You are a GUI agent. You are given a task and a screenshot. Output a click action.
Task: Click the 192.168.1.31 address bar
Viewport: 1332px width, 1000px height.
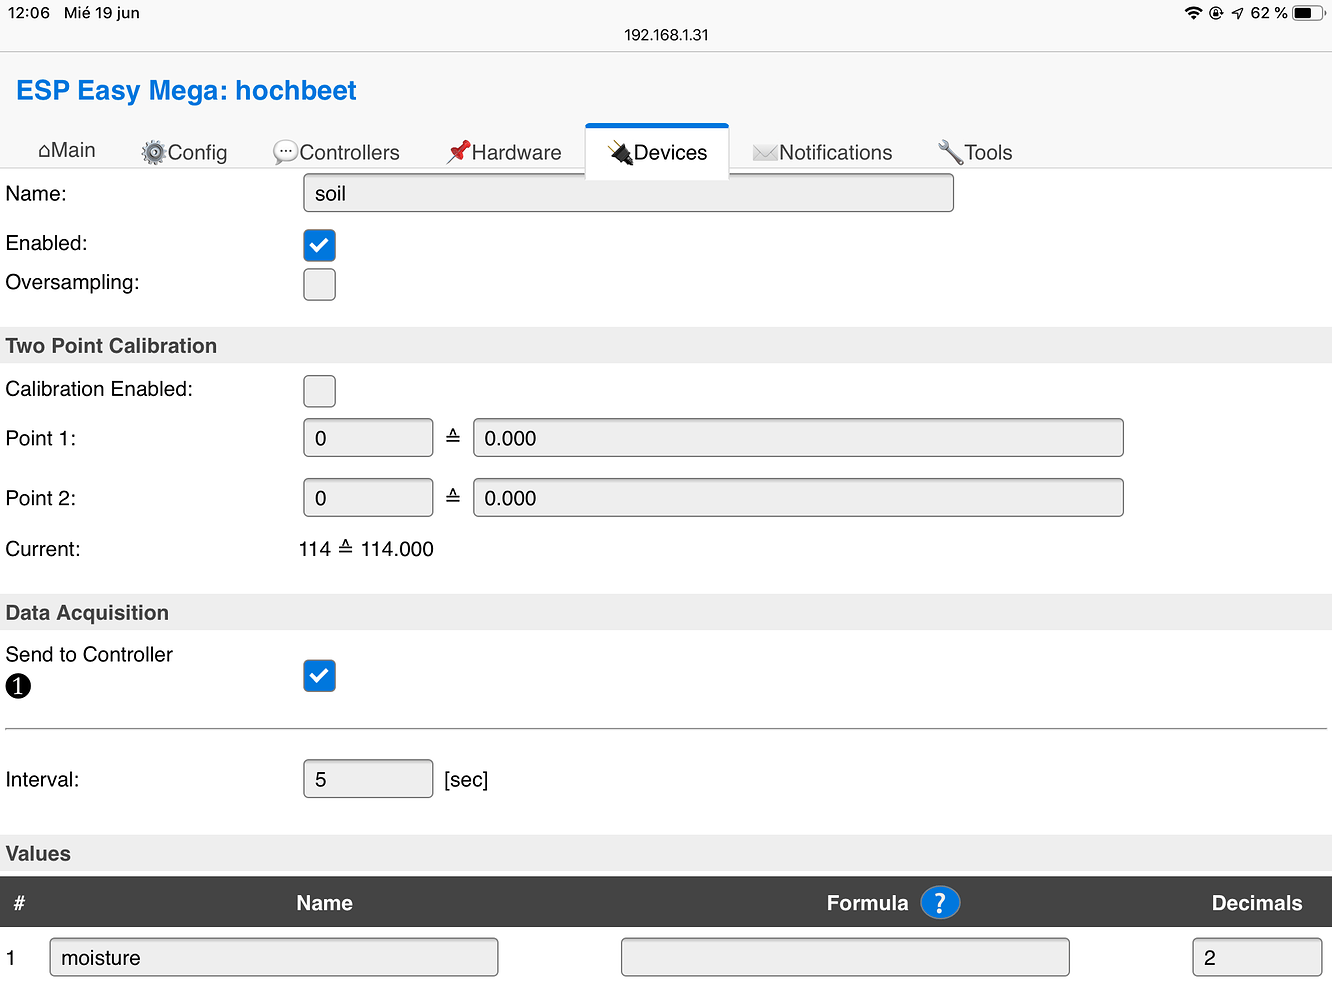pos(666,35)
